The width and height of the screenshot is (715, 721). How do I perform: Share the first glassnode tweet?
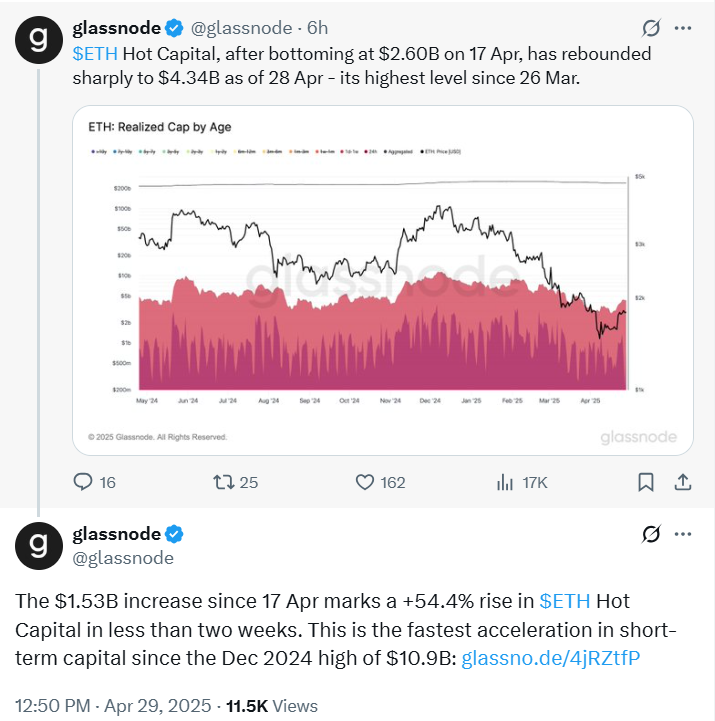pos(683,482)
